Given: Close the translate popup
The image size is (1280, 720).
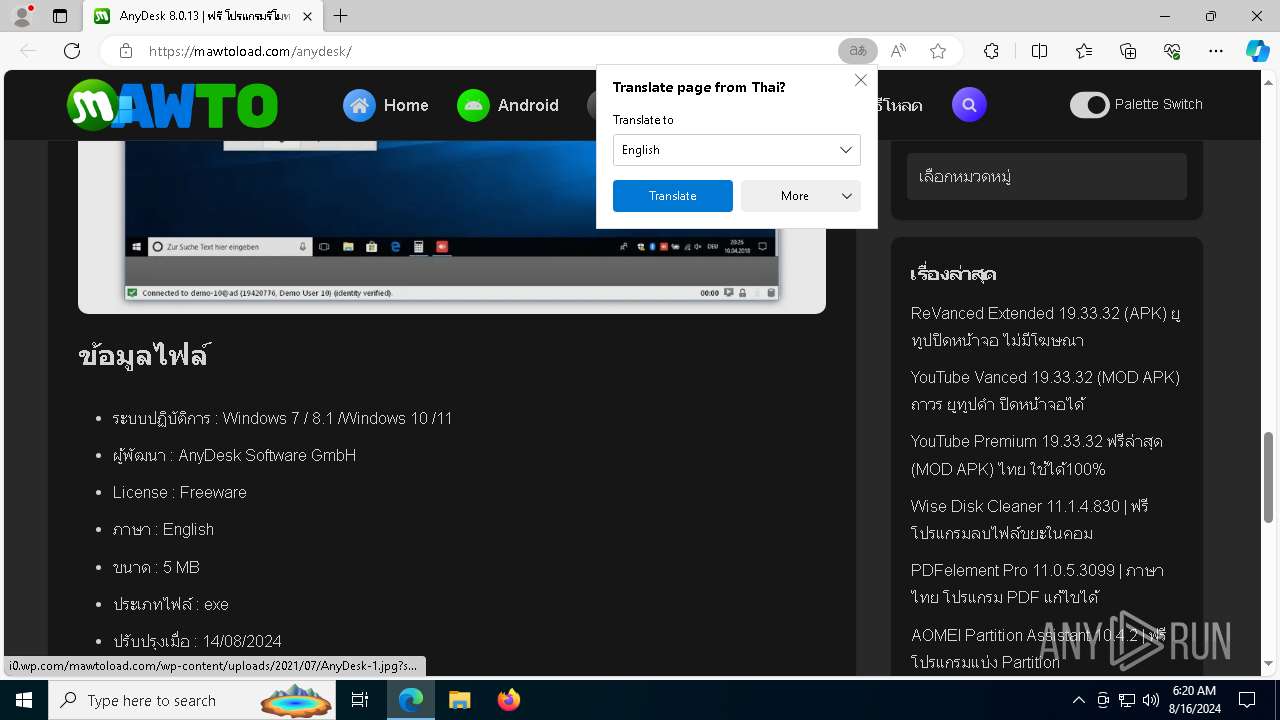Looking at the screenshot, I should pyautogui.click(x=860, y=80).
